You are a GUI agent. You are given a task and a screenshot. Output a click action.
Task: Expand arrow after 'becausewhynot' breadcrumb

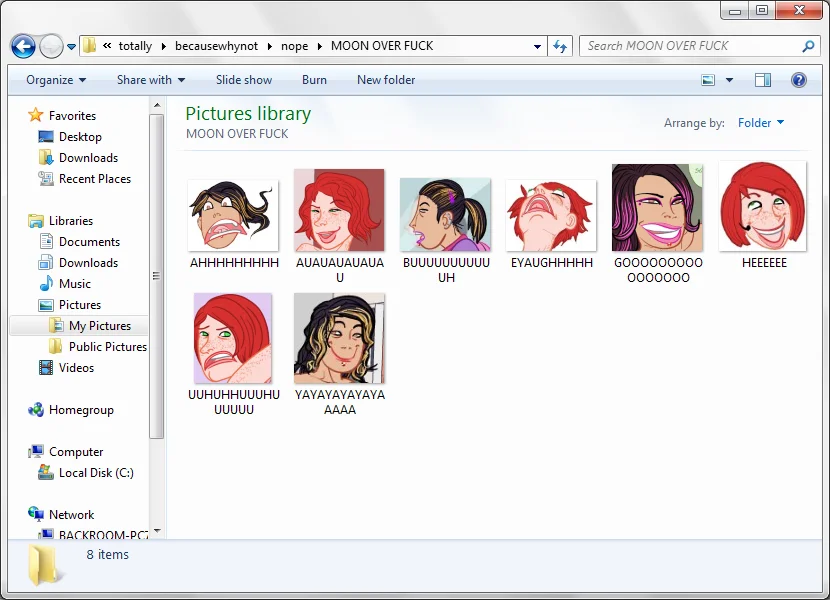tap(269, 46)
